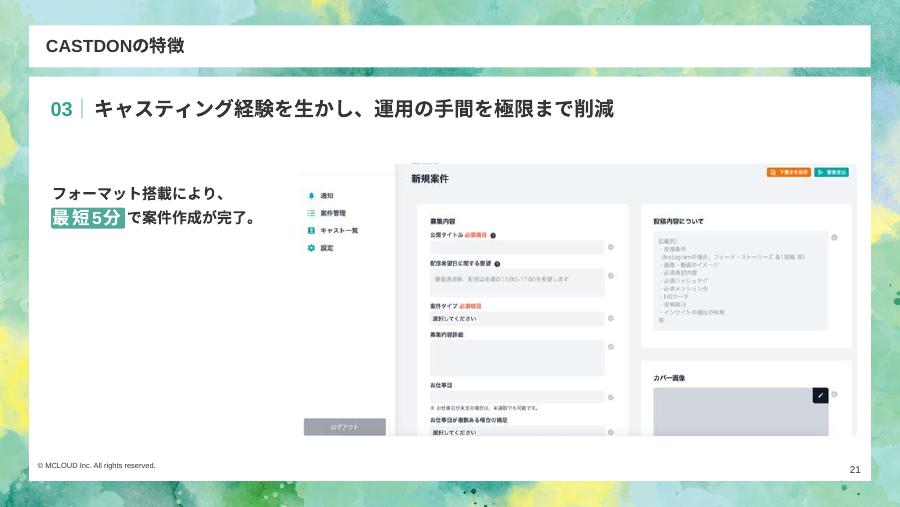Focus the 募集内容詳細 textarea
This screenshot has height=507, width=900.
pyautogui.click(x=517, y=358)
